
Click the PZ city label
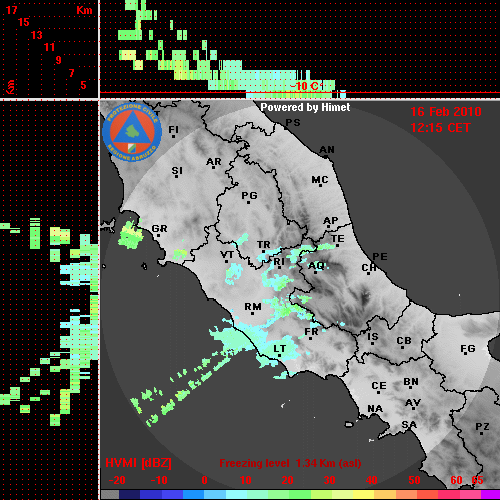click(x=482, y=427)
